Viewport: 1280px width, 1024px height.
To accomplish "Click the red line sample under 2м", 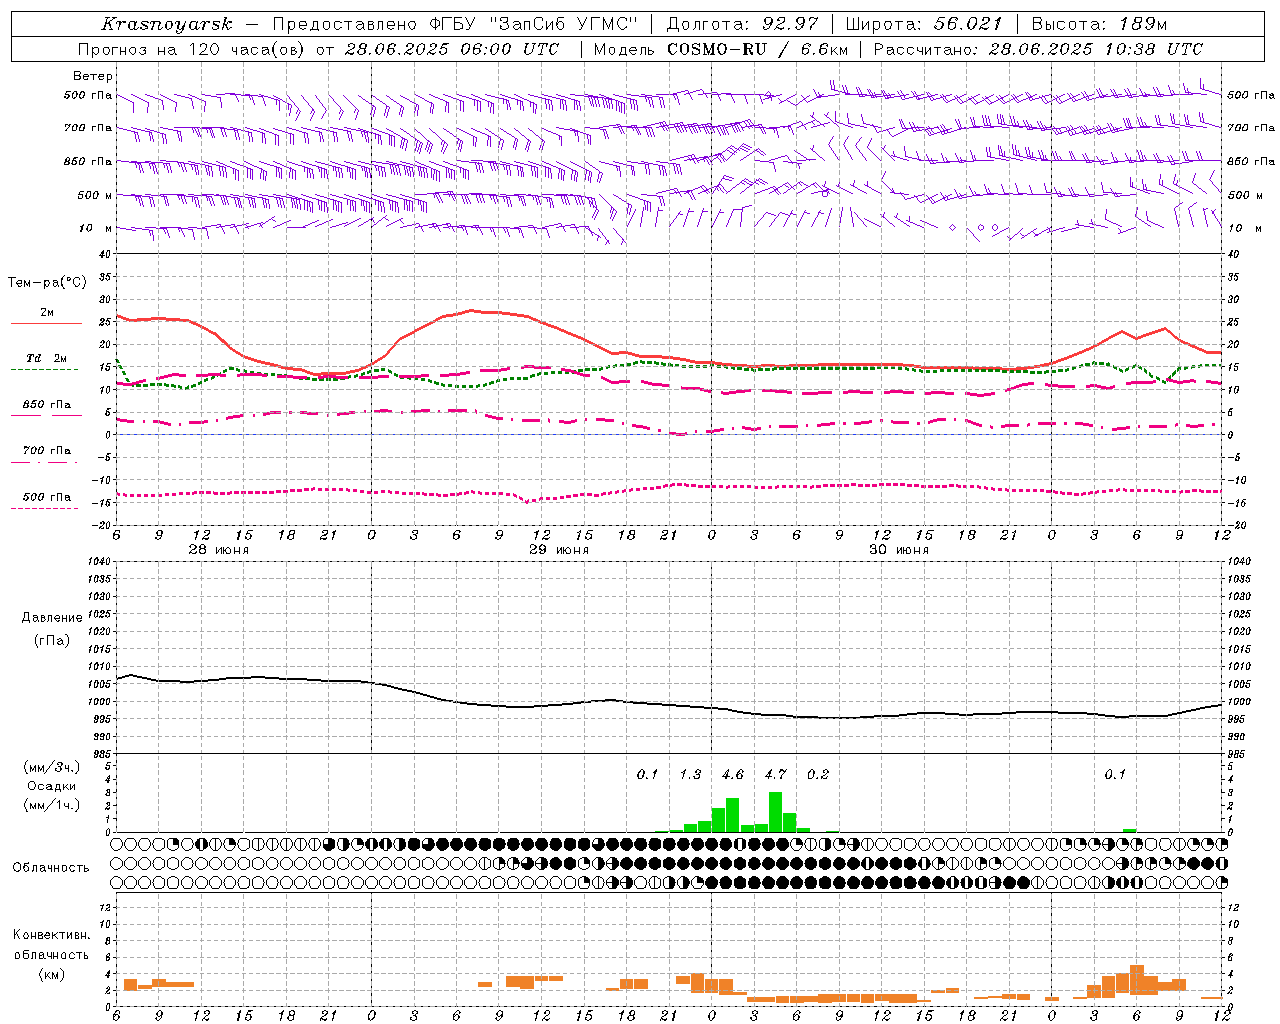I will coord(46,323).
